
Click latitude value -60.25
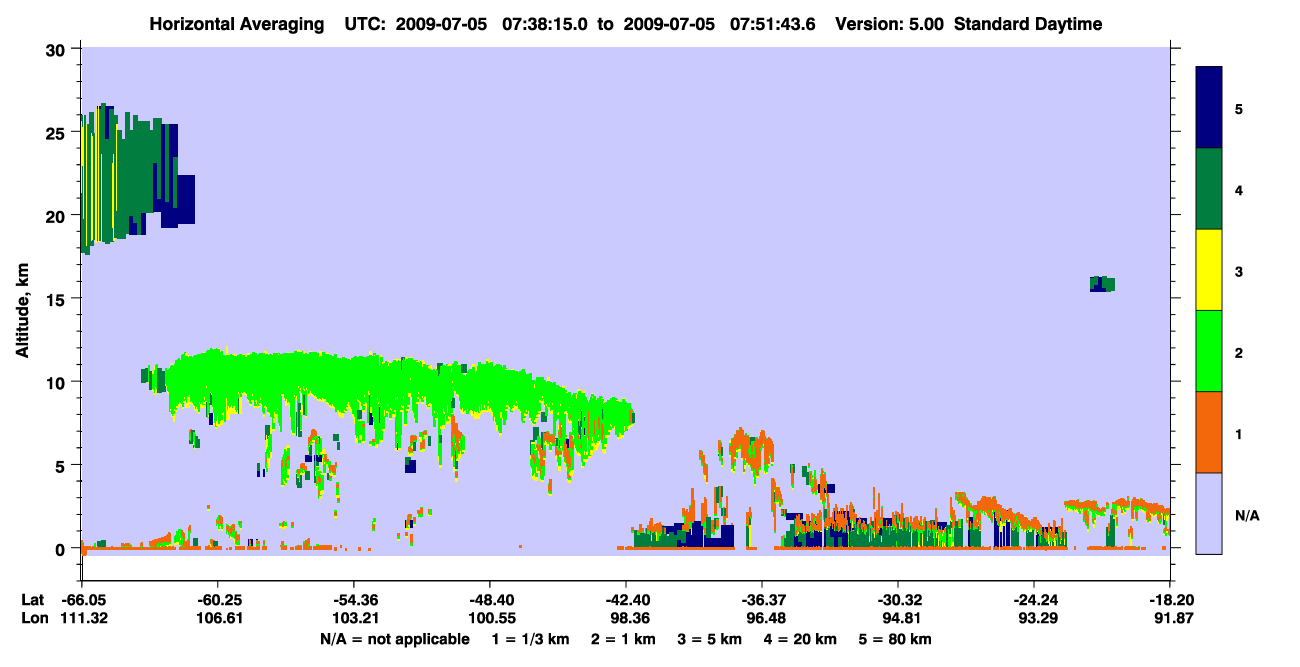[x=217, y=600]
